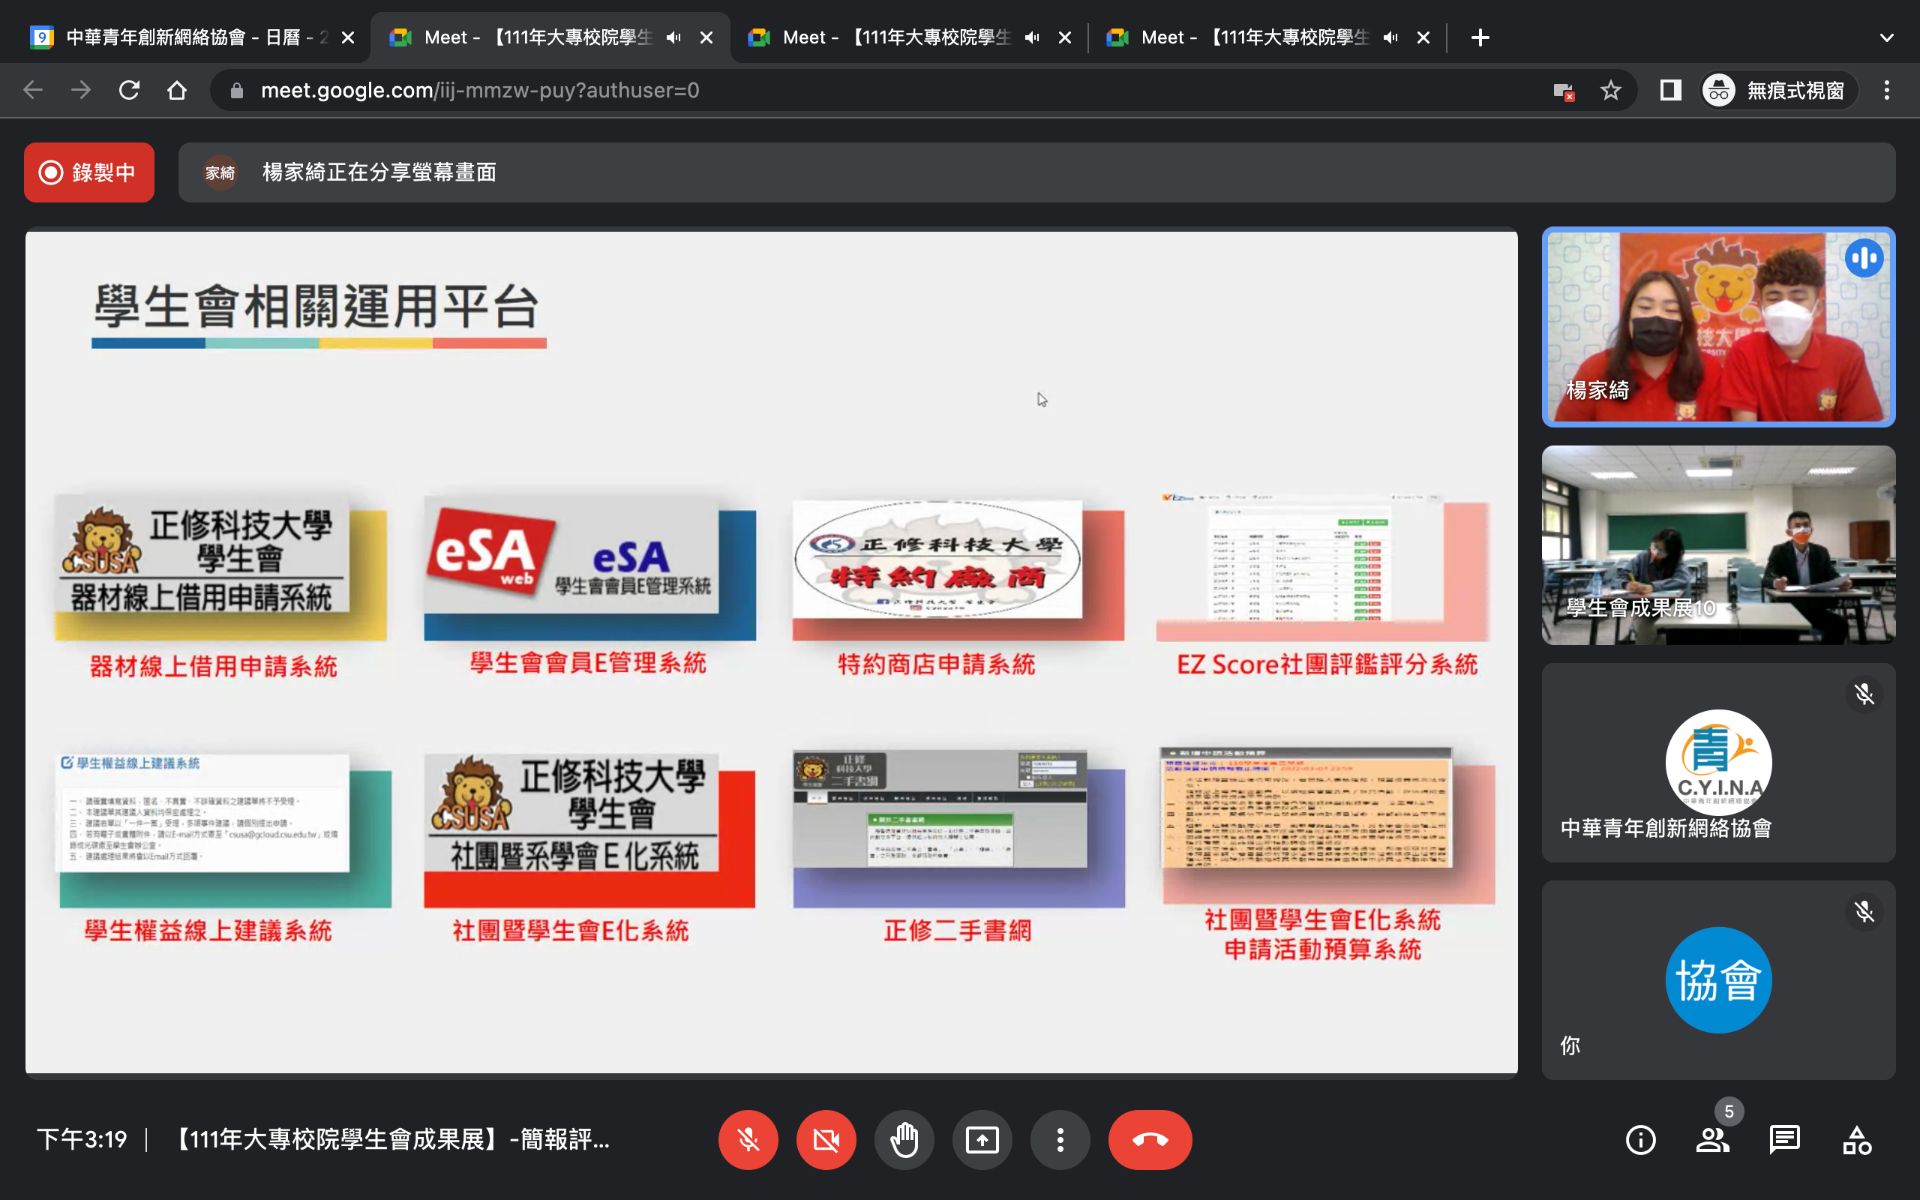The image size is (1920, 1200).
Task: Click the 錄製中 recording indicator
Action: pyautogui.click(x=89, y=172)
